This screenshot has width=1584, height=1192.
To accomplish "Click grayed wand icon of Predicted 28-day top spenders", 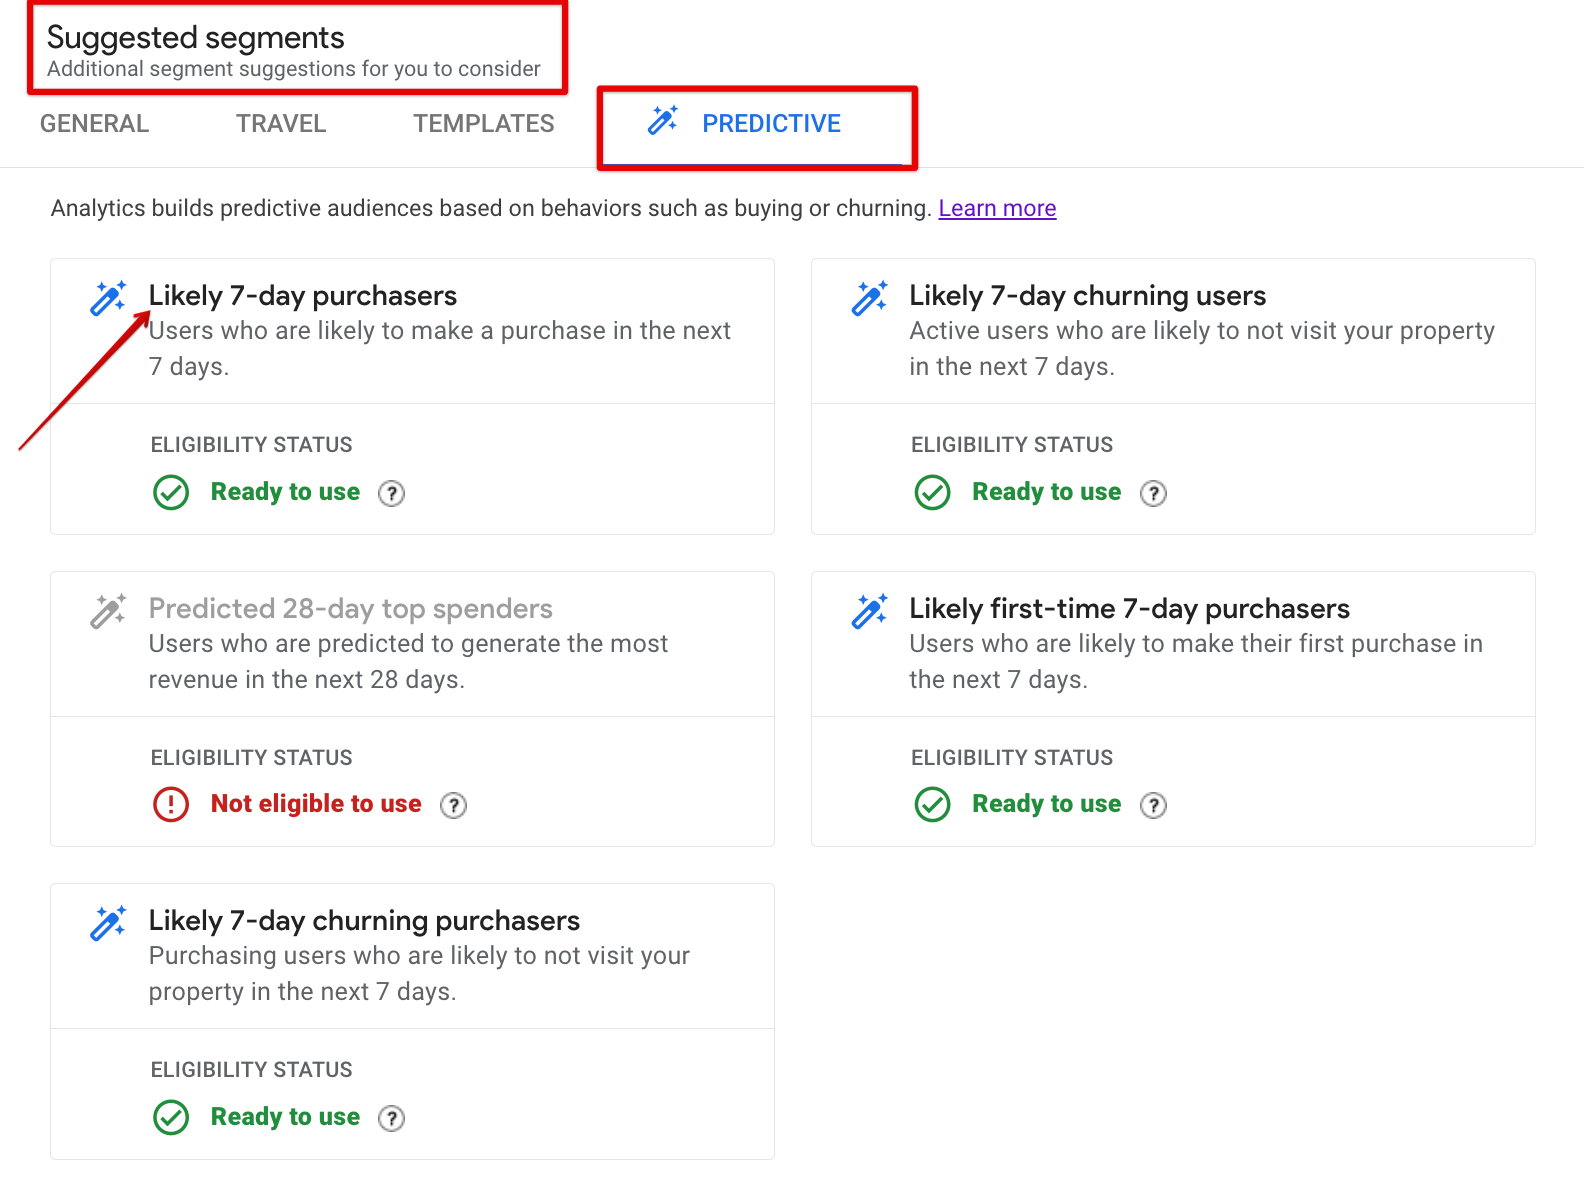I will click(x=108, y=611).
